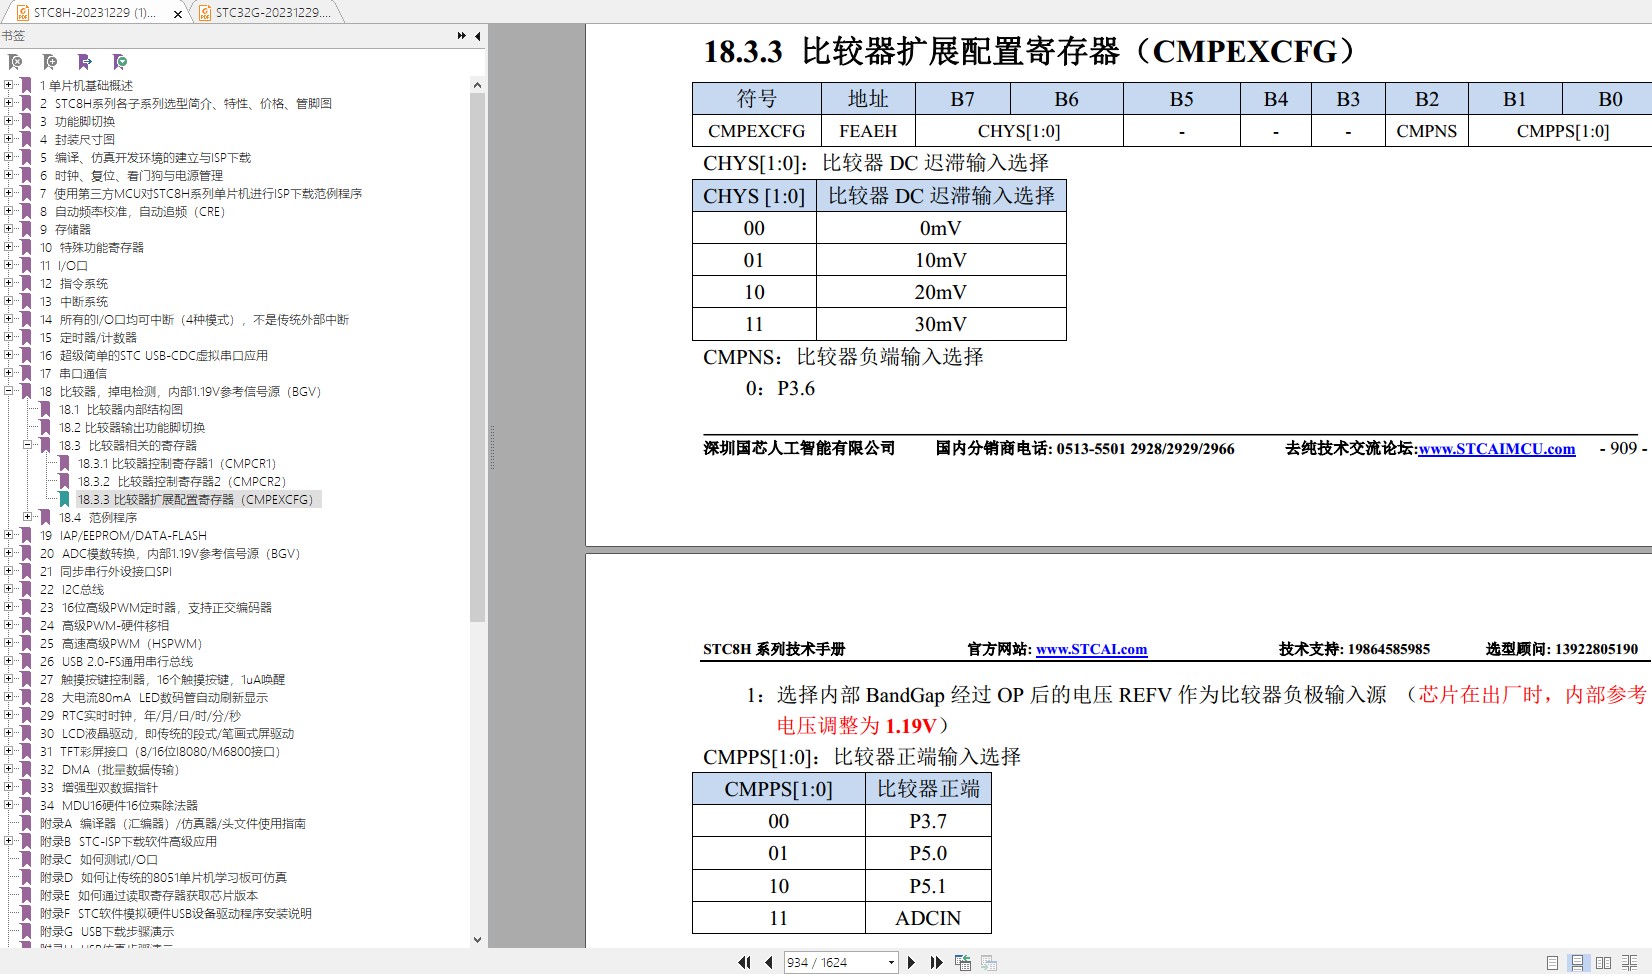1652x974 pixels.
Task: Switch to the STC32G-20231229 document tab
Action: (266, 12)
